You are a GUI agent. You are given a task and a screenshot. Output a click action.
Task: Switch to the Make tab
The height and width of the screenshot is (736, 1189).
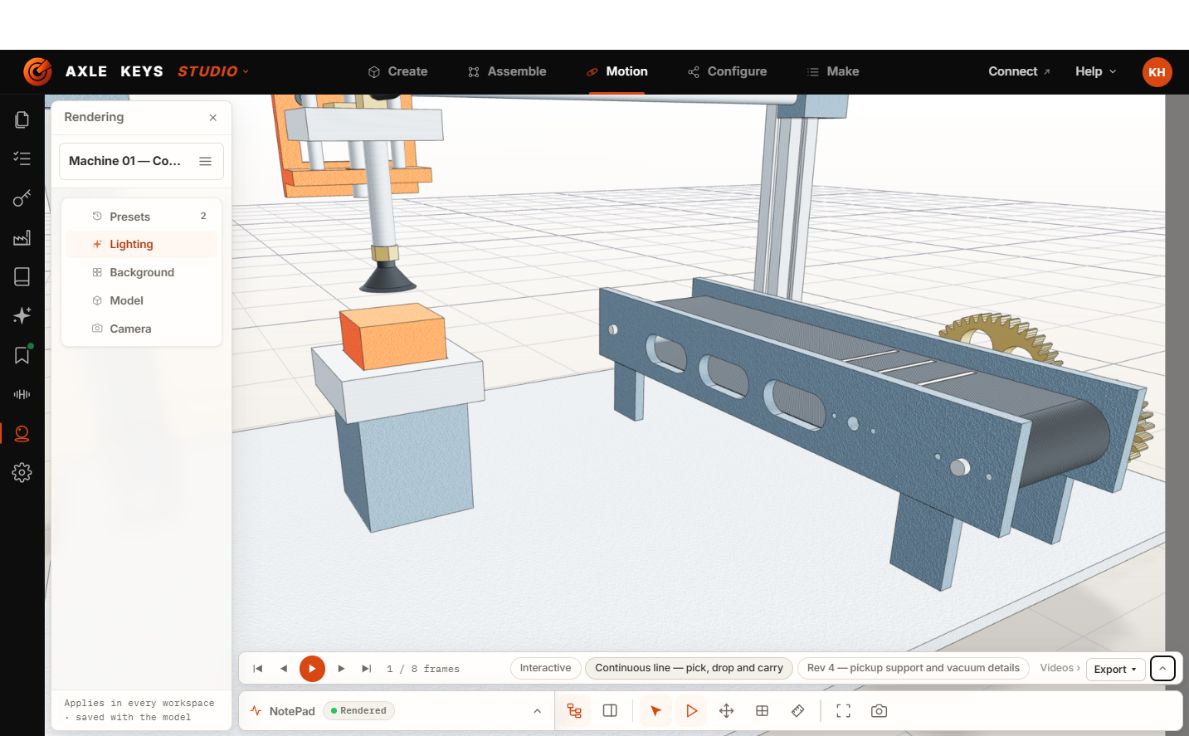(x=833, y=71)
